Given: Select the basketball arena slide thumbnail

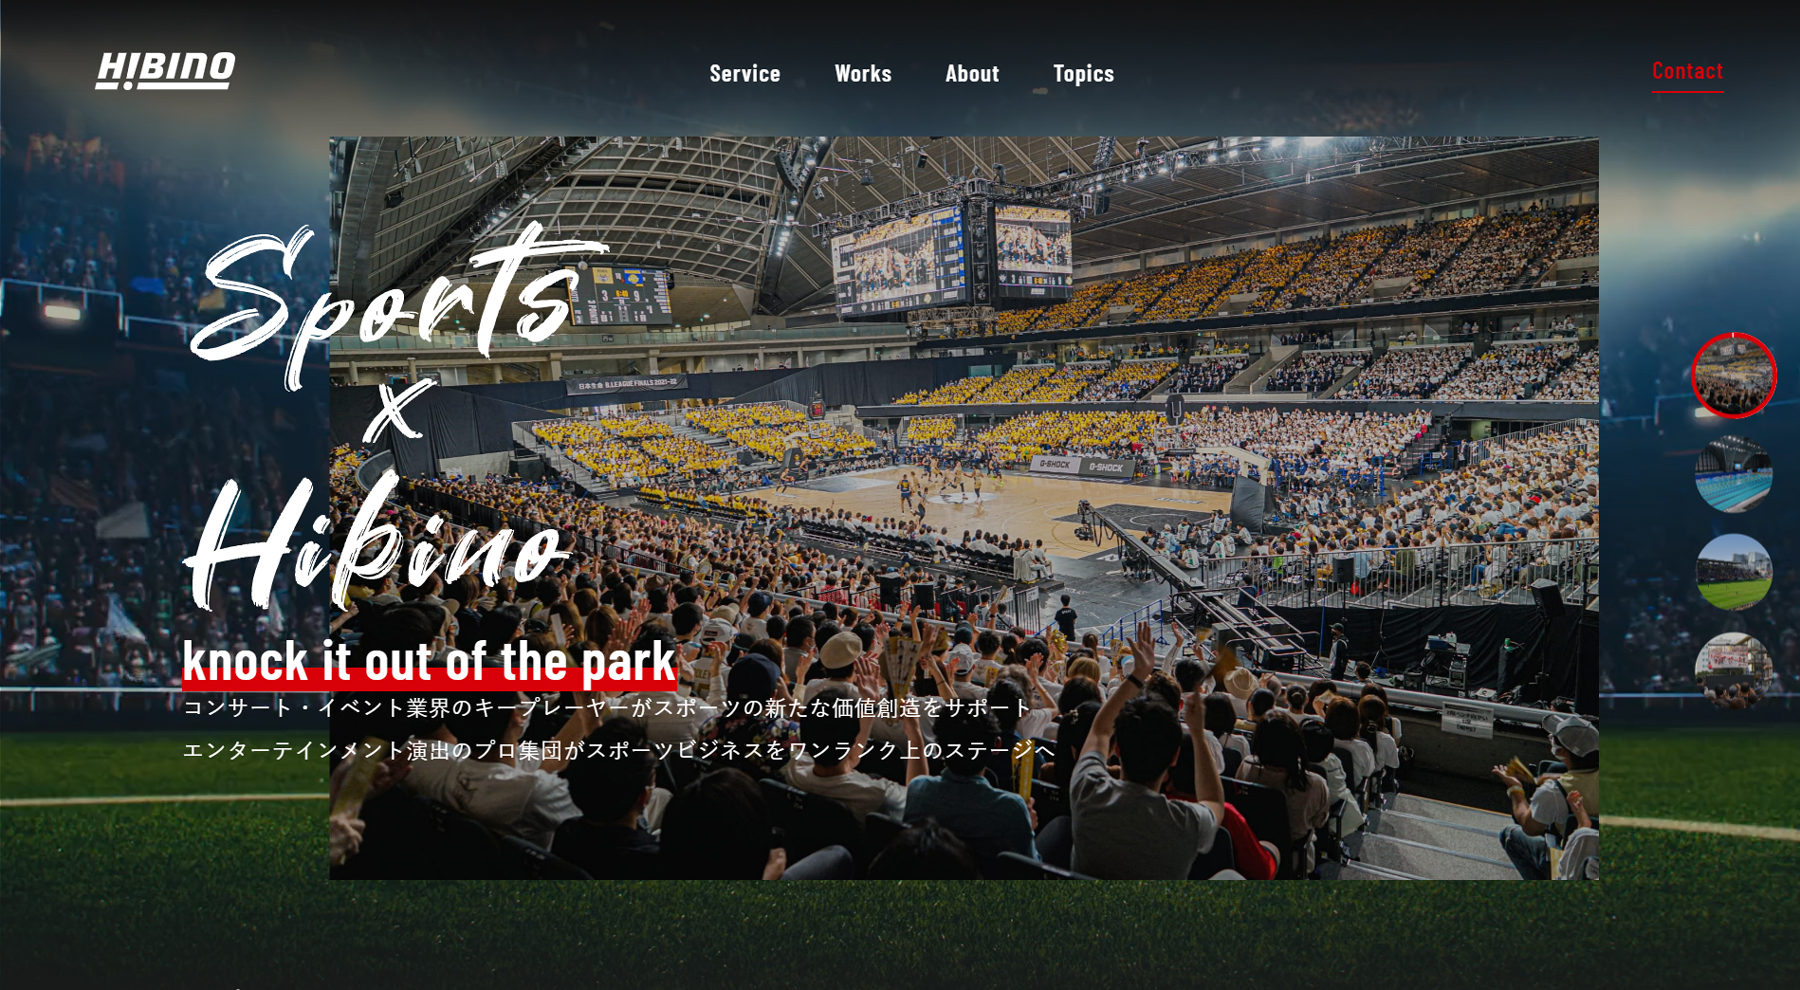Looking at the screenshot, I should pyautogui.click(x=1734, y=375).
